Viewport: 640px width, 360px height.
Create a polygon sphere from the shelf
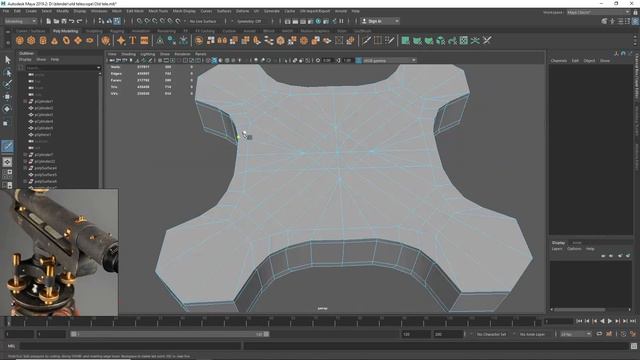[x=20, y=40]
